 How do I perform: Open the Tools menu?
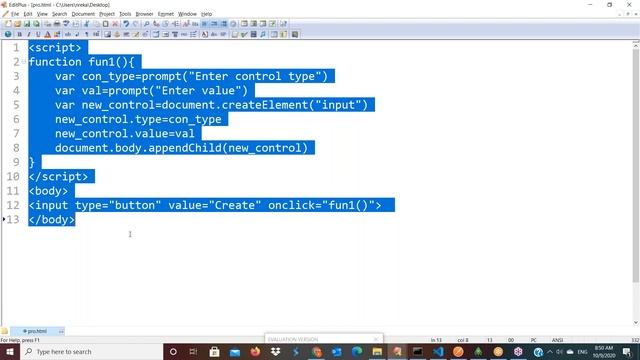[125, 14]
